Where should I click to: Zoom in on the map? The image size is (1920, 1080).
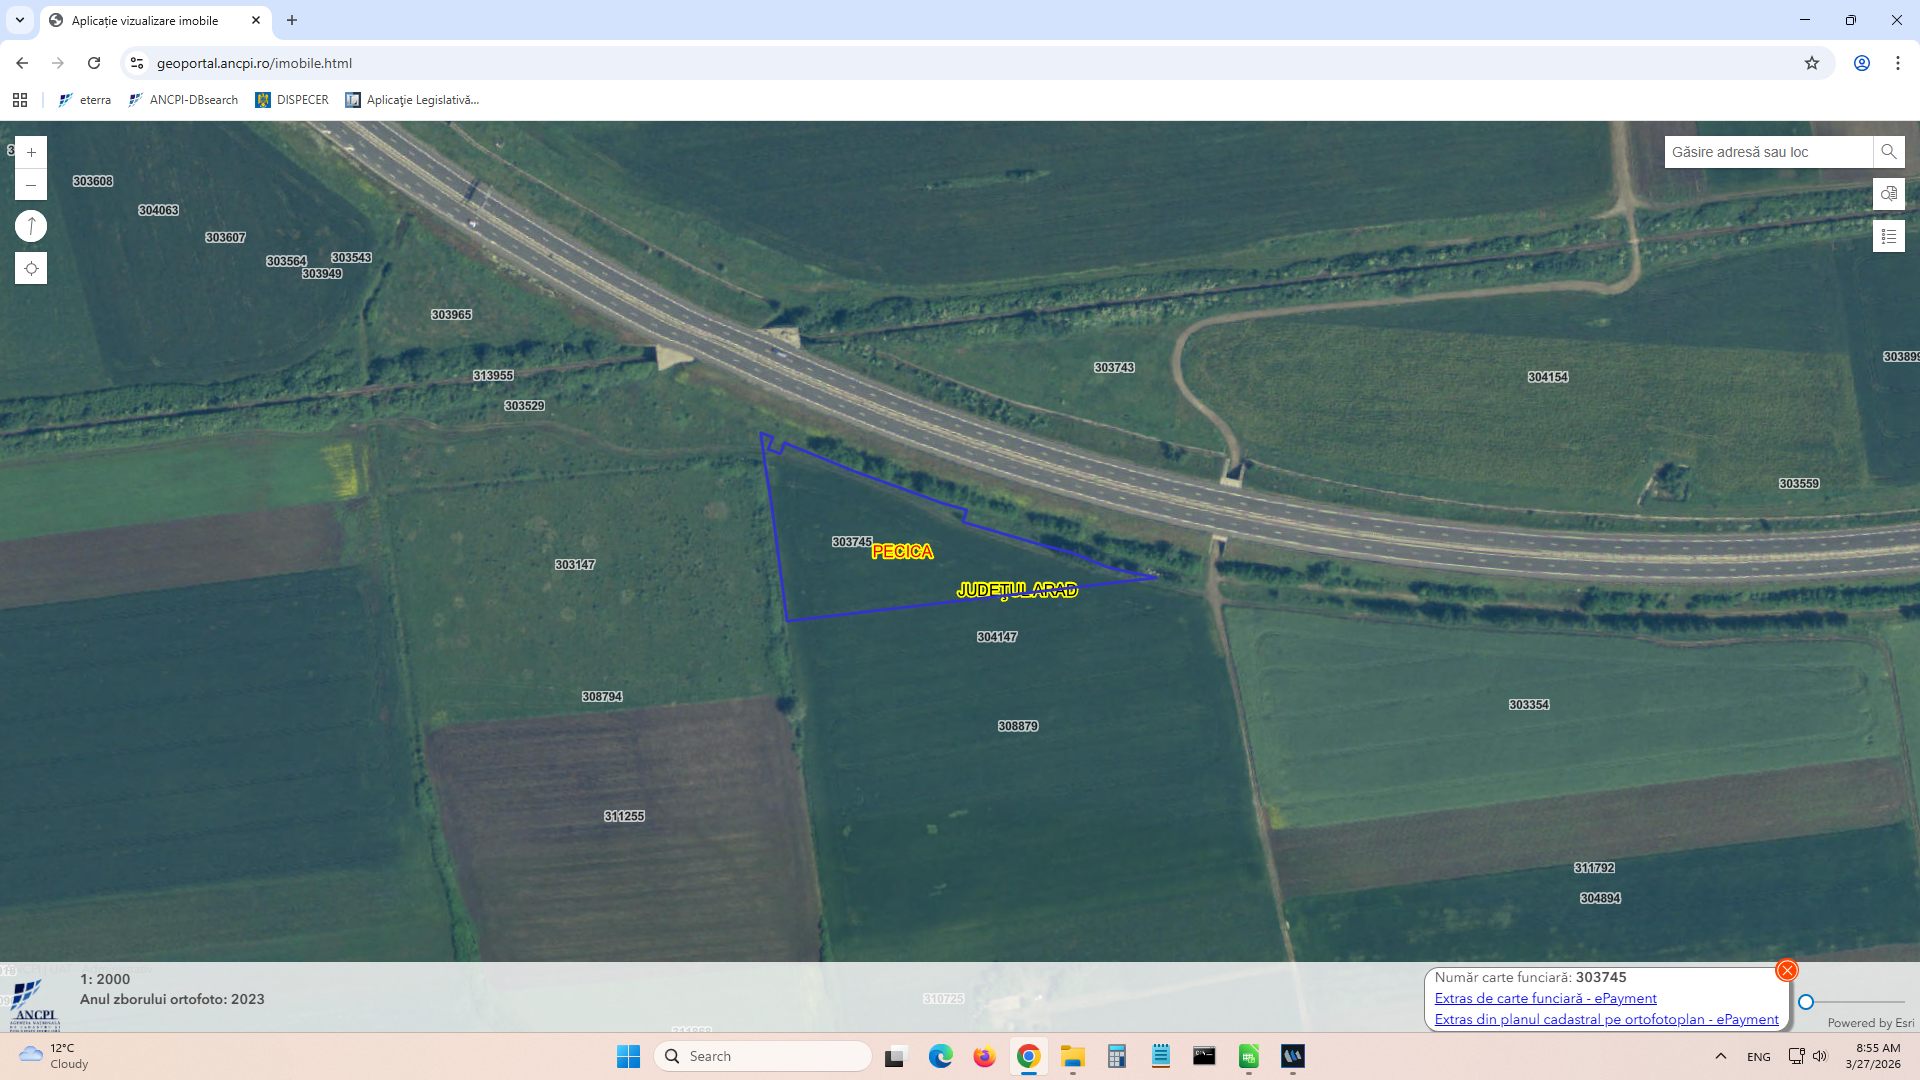(31, 152)
